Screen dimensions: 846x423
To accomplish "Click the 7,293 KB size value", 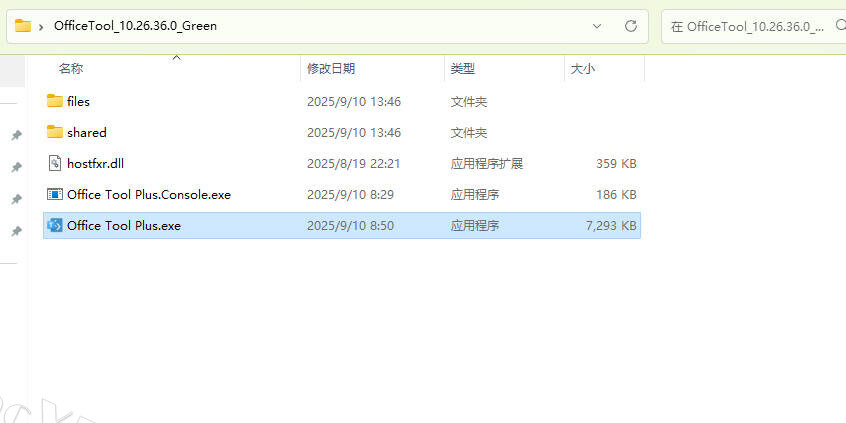I will [611, 226].
